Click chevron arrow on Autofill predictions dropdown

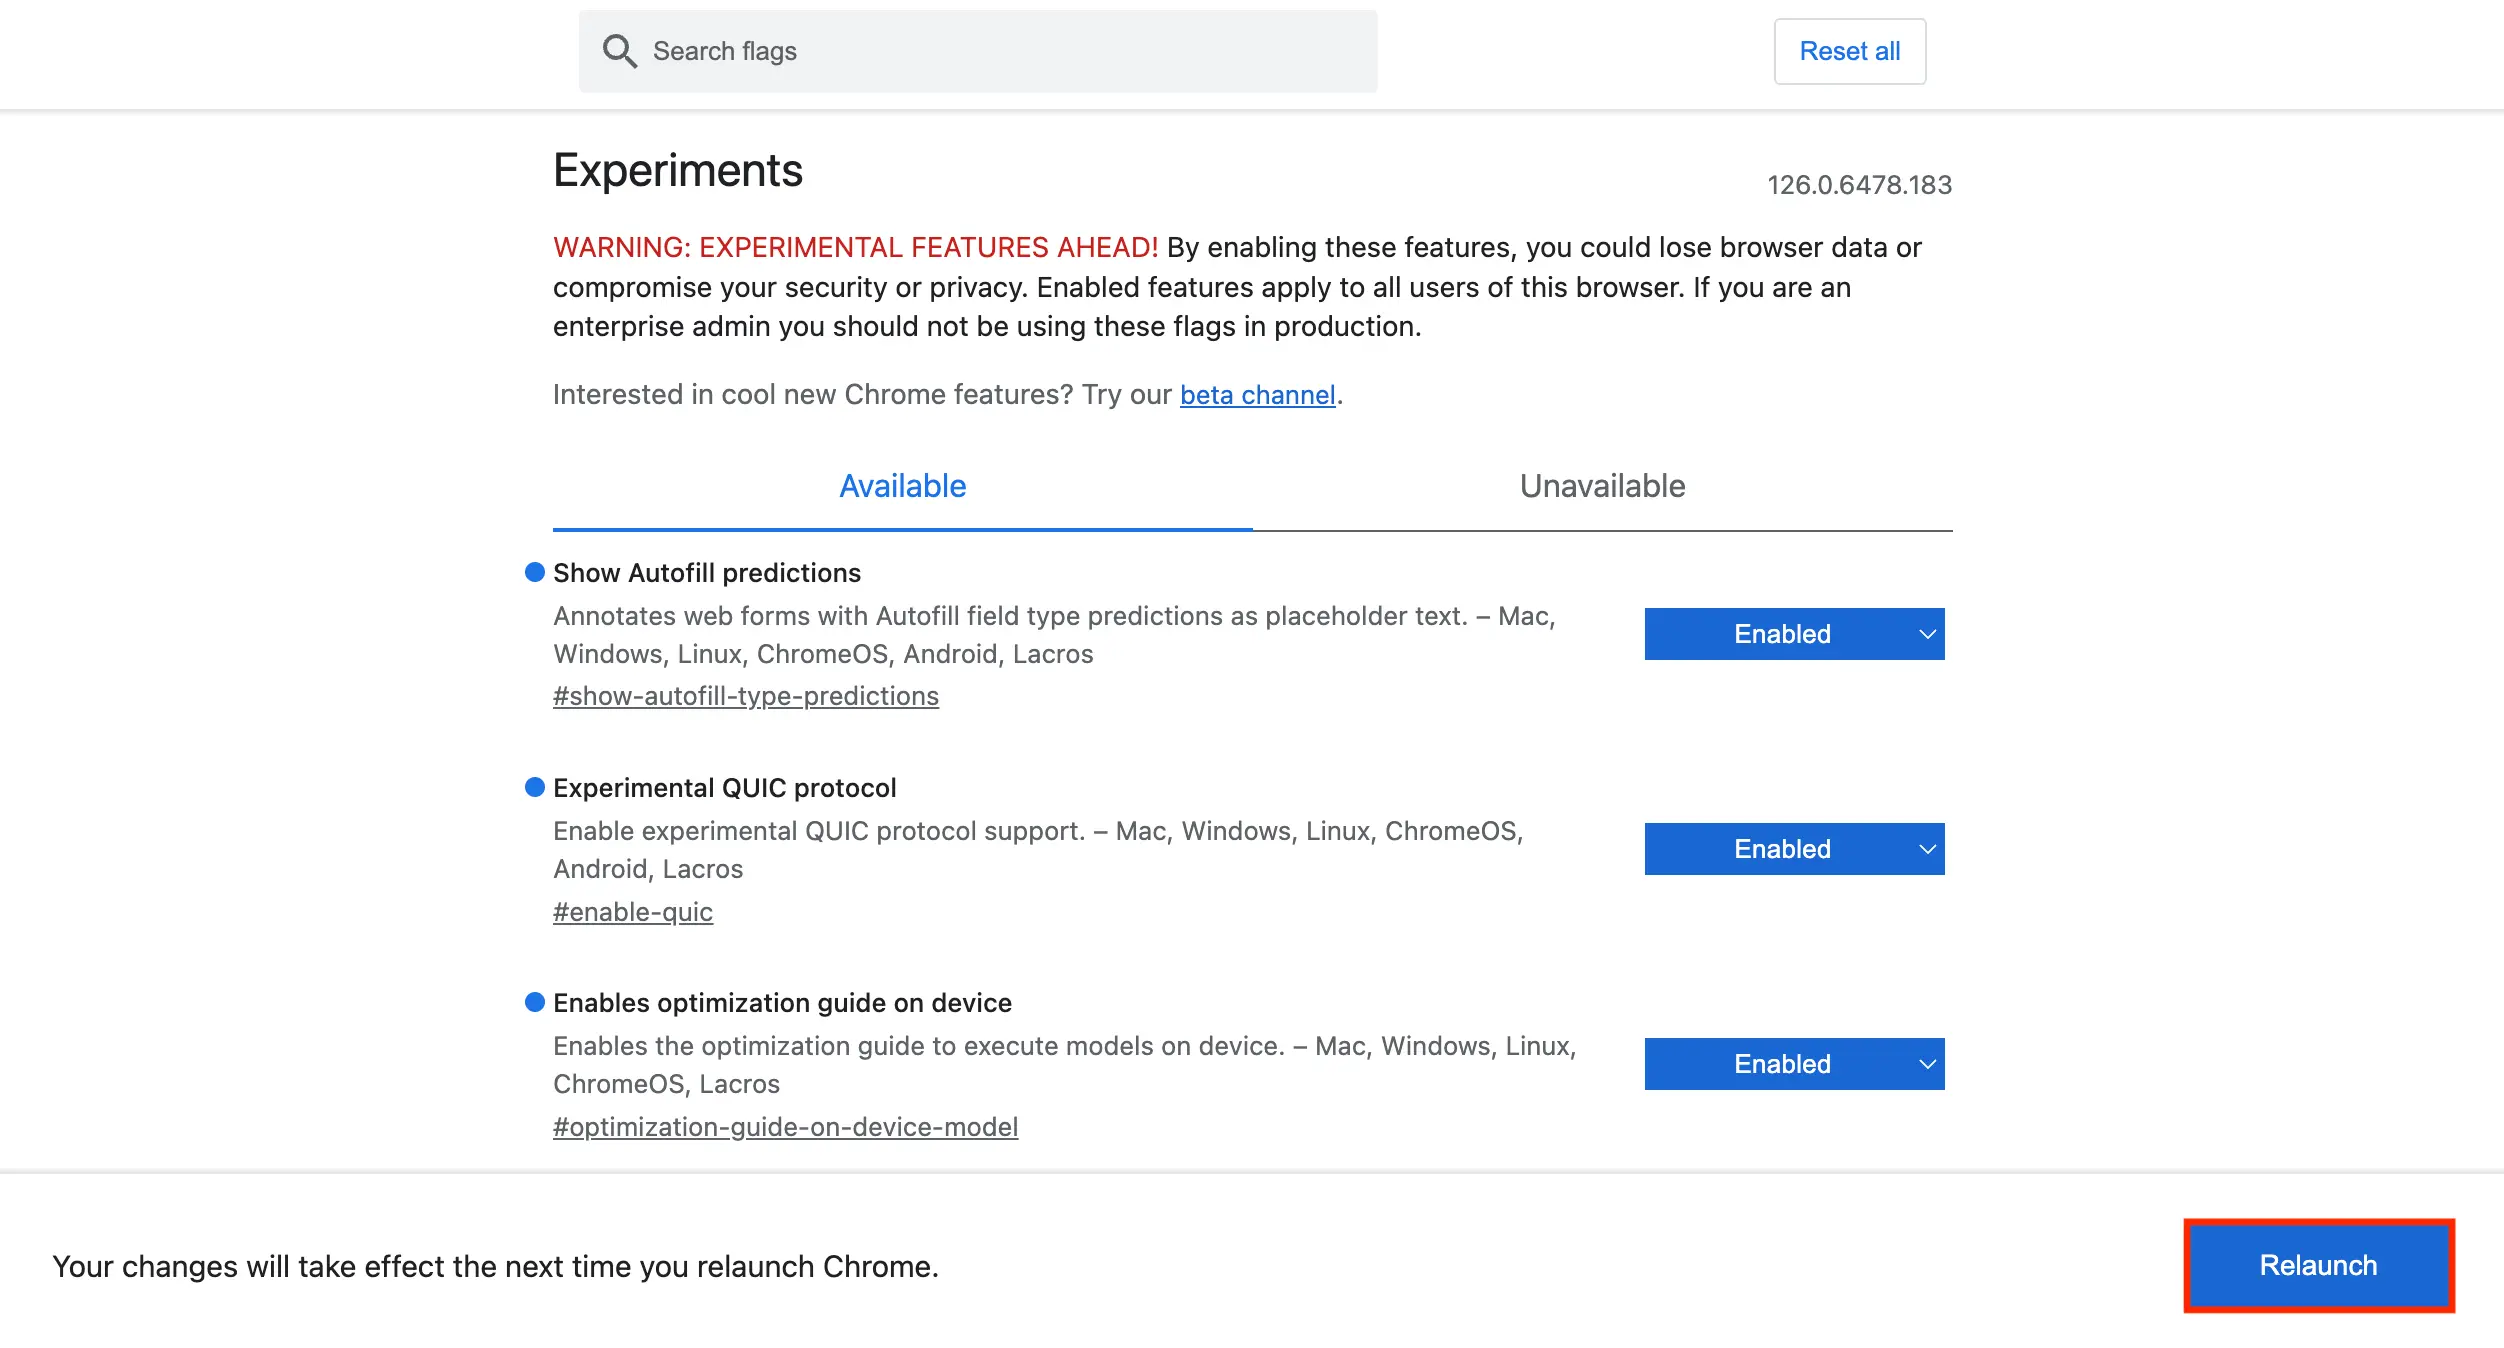click(1927, 634)
